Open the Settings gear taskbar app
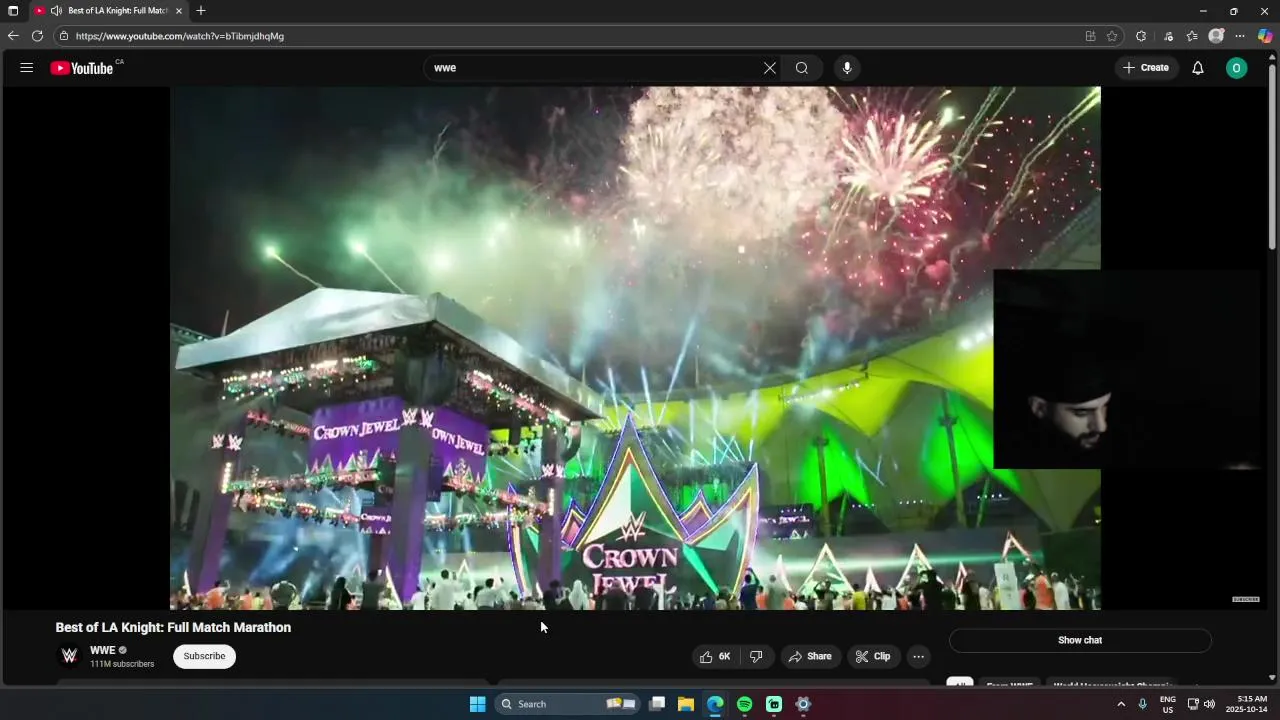1280x720 pixels. pos(803,704)
